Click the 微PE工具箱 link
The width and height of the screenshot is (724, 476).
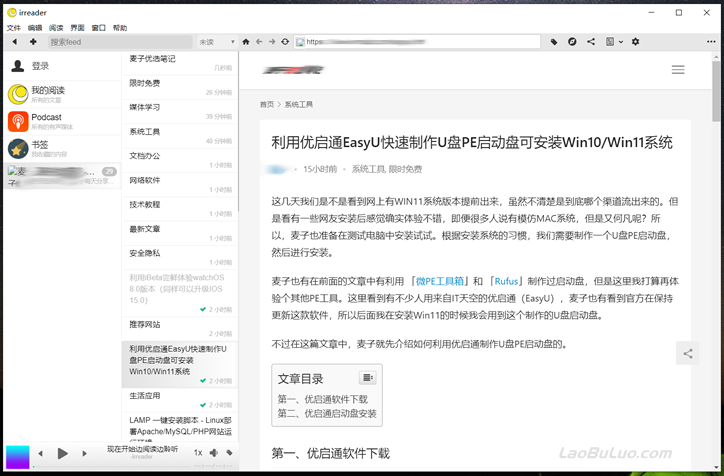coord(440,281)
